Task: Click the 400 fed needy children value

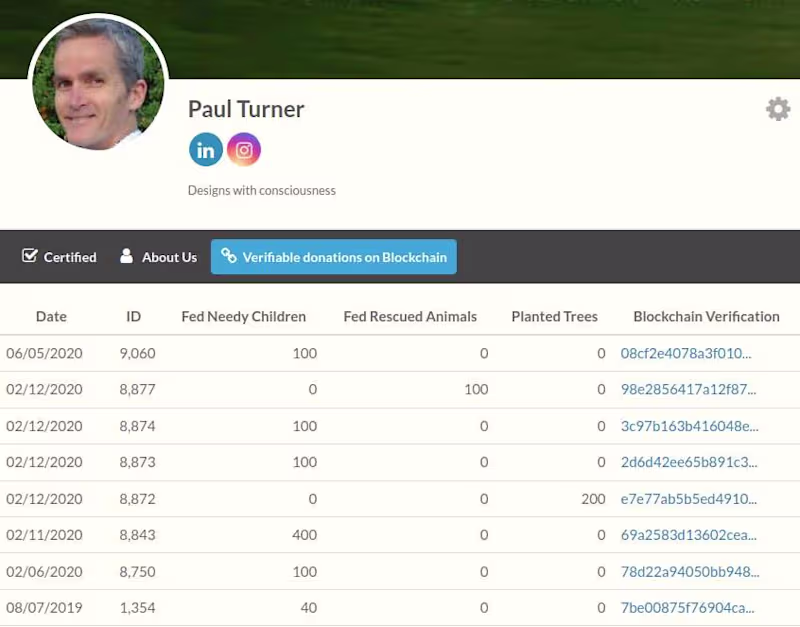Action: (305, 535)
